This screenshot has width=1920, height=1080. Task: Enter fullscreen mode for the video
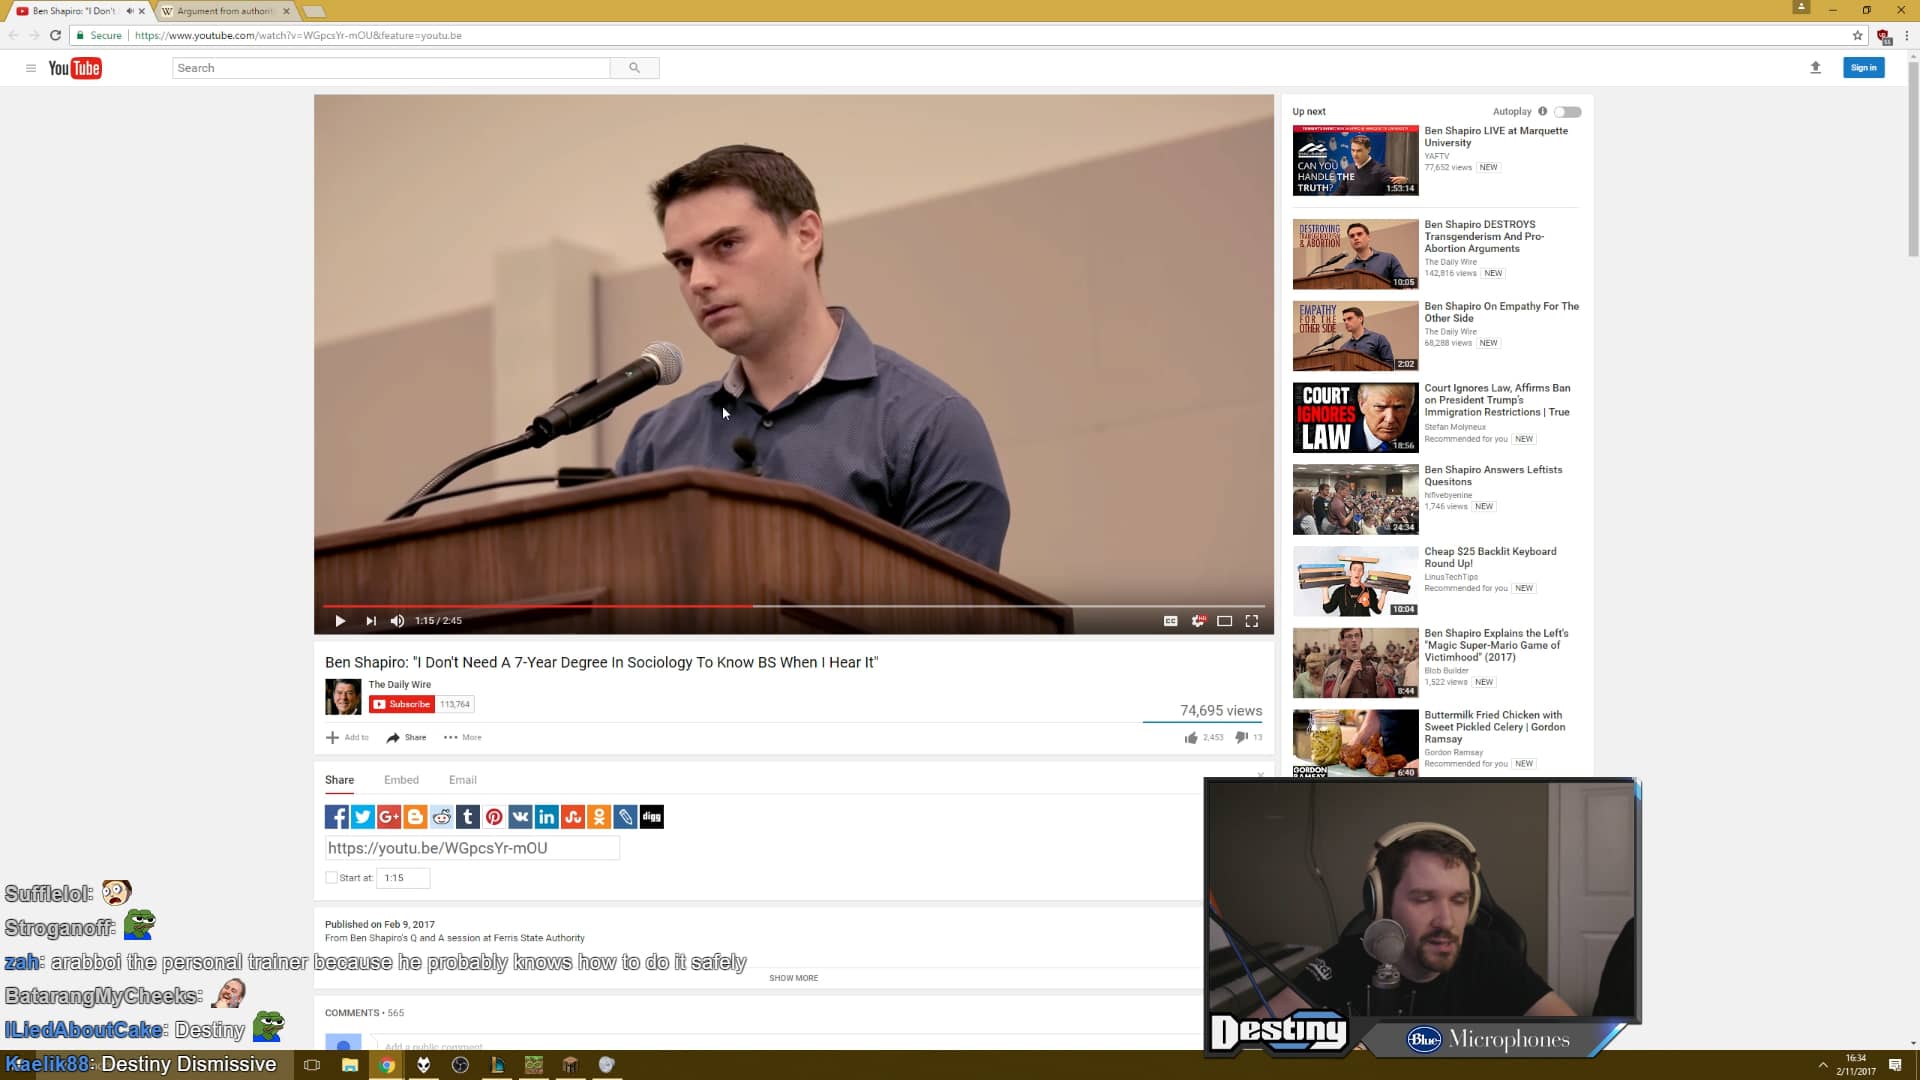[1253, 621]
